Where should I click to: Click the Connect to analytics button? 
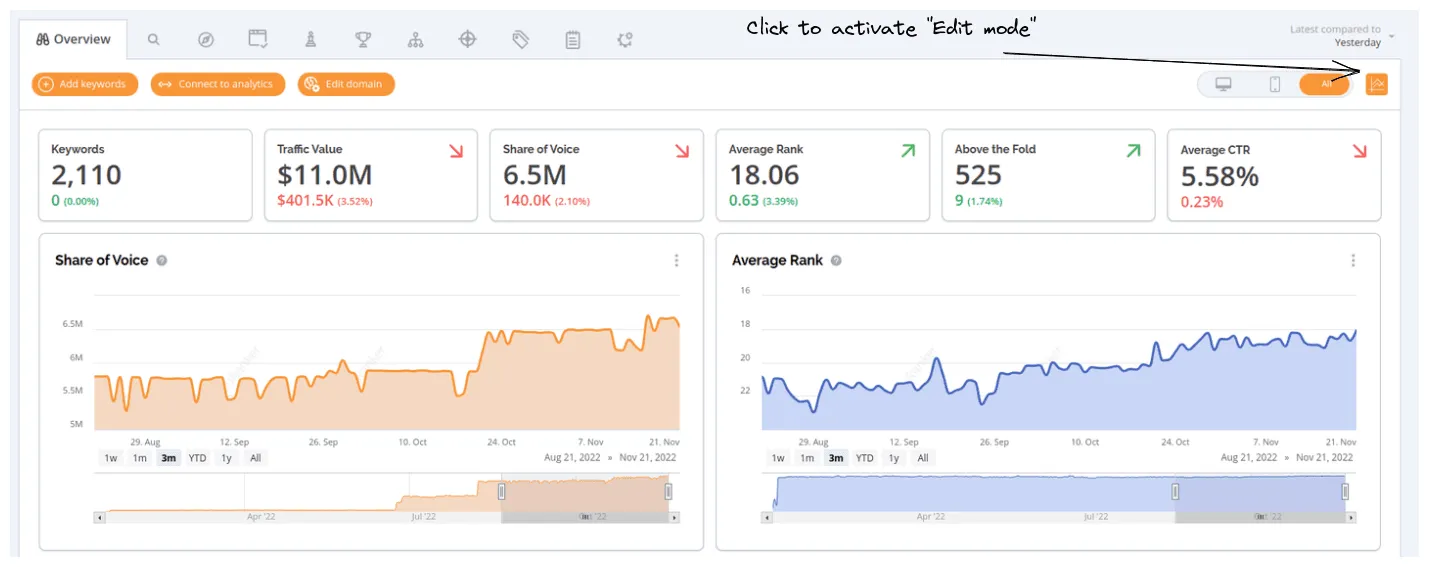pos(218,85)
